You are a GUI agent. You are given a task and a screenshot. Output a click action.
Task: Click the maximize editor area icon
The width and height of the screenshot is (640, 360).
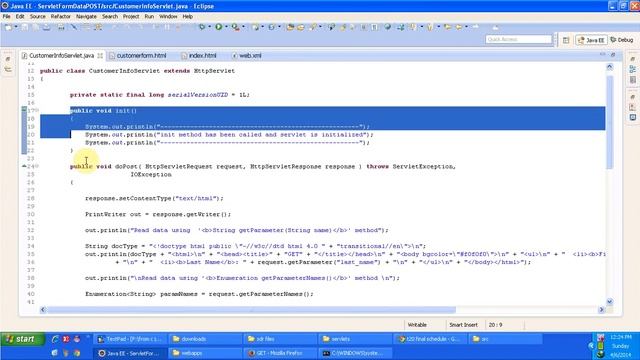[x=613, y=54]
